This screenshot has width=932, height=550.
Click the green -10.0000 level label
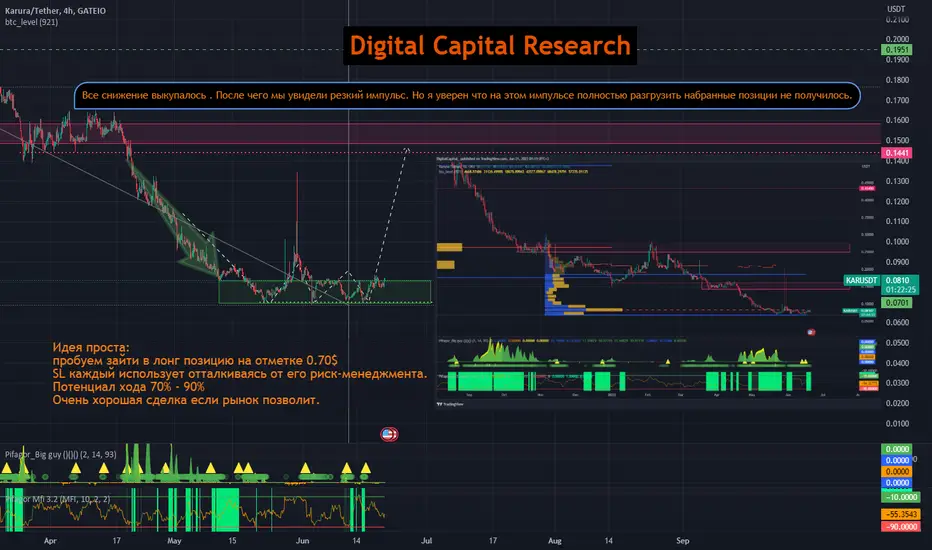point(900,497)
